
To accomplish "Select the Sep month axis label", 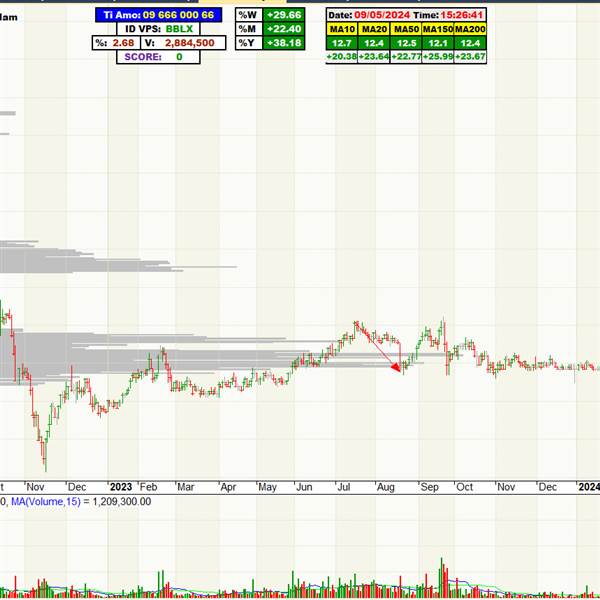I will point(429,487).
